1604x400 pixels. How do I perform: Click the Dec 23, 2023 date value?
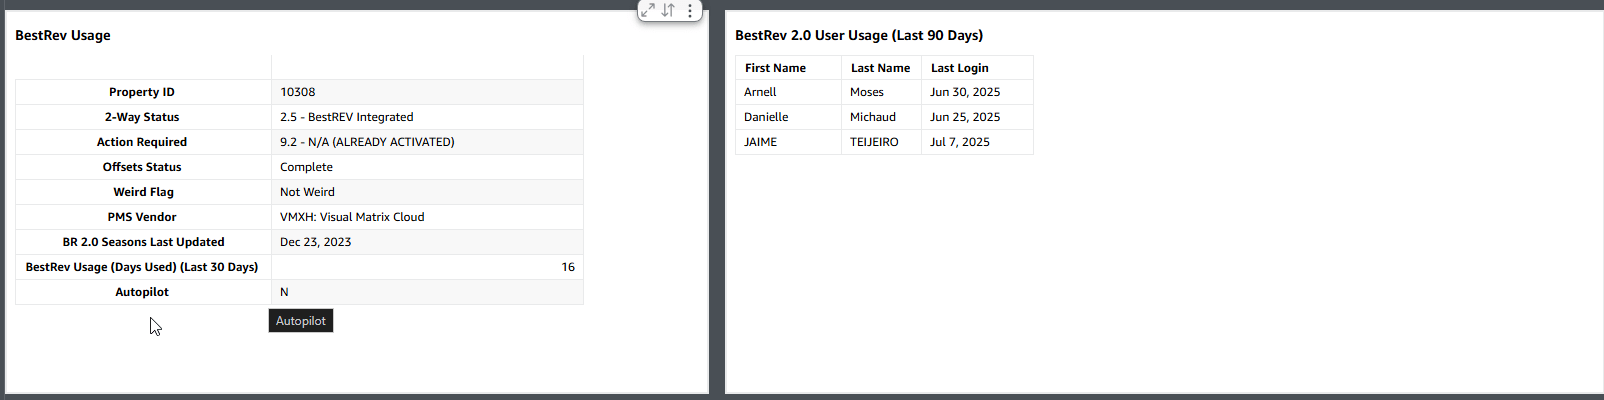point(316,242)
